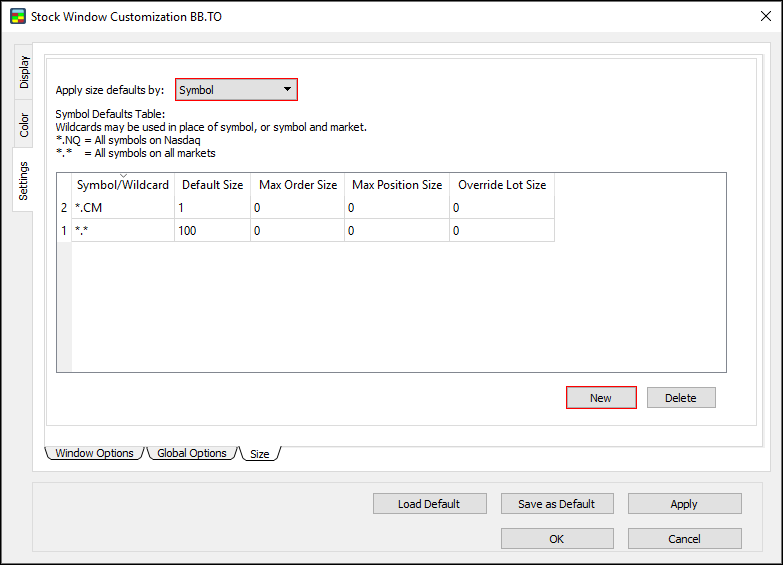Select the Settings vertical tab
This screenshot has width=783, height=565.
point(24,180)
